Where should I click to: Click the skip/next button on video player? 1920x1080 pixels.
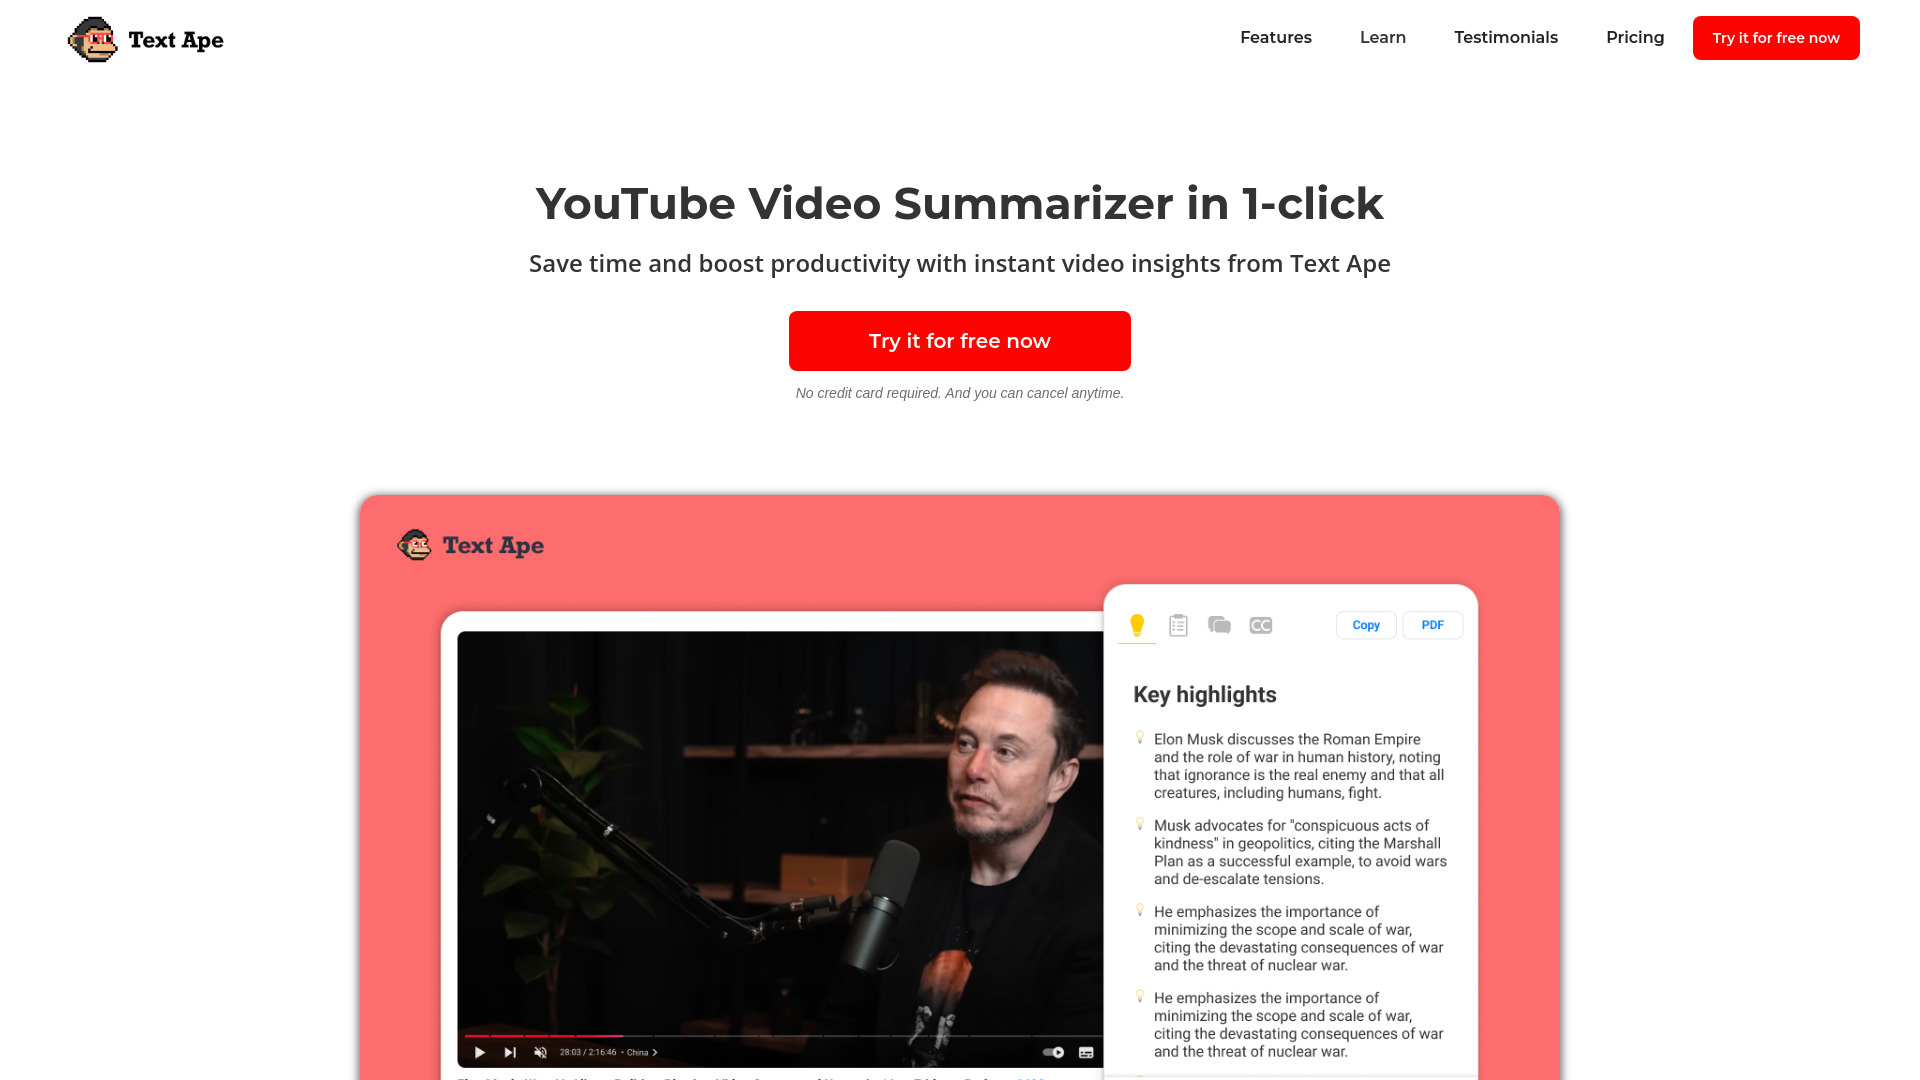[508, 1051]
